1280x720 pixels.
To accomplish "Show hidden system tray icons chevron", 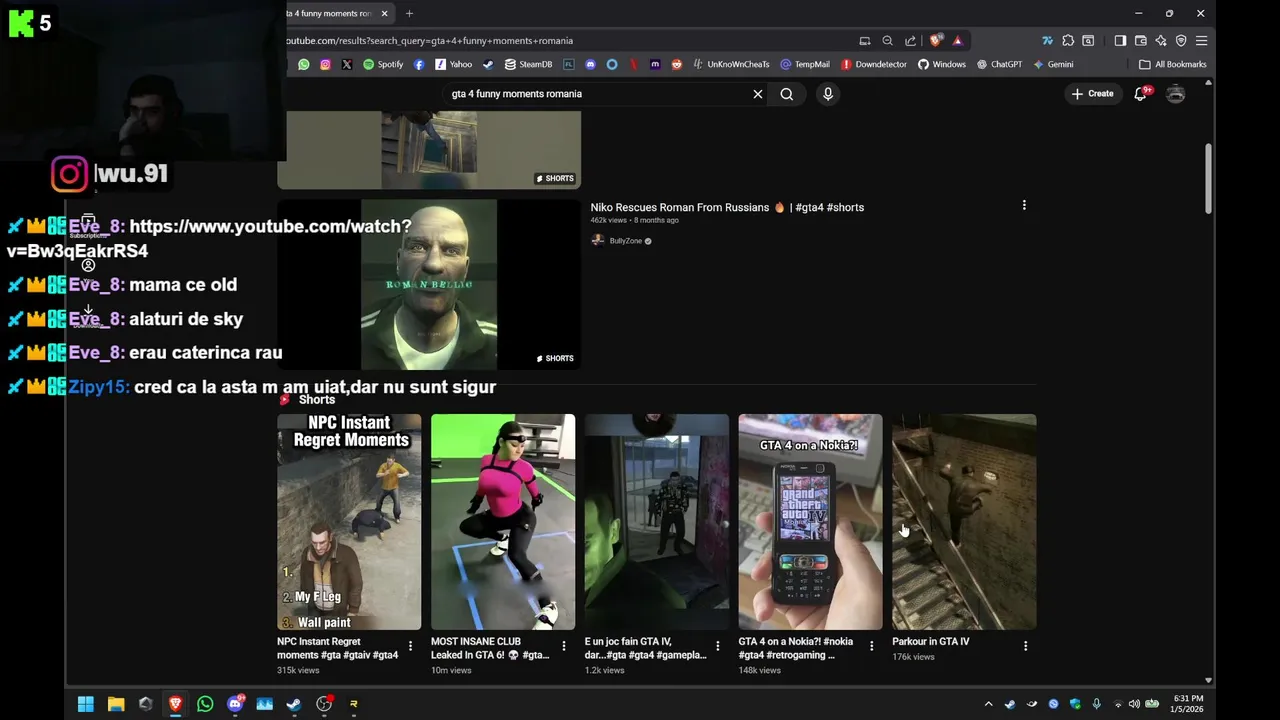I will tap(989, 704).
